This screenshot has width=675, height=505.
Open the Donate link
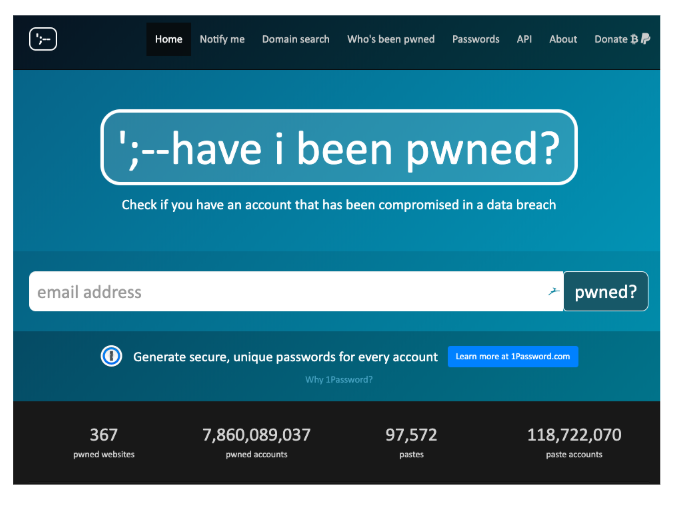(x=622, y=39)
